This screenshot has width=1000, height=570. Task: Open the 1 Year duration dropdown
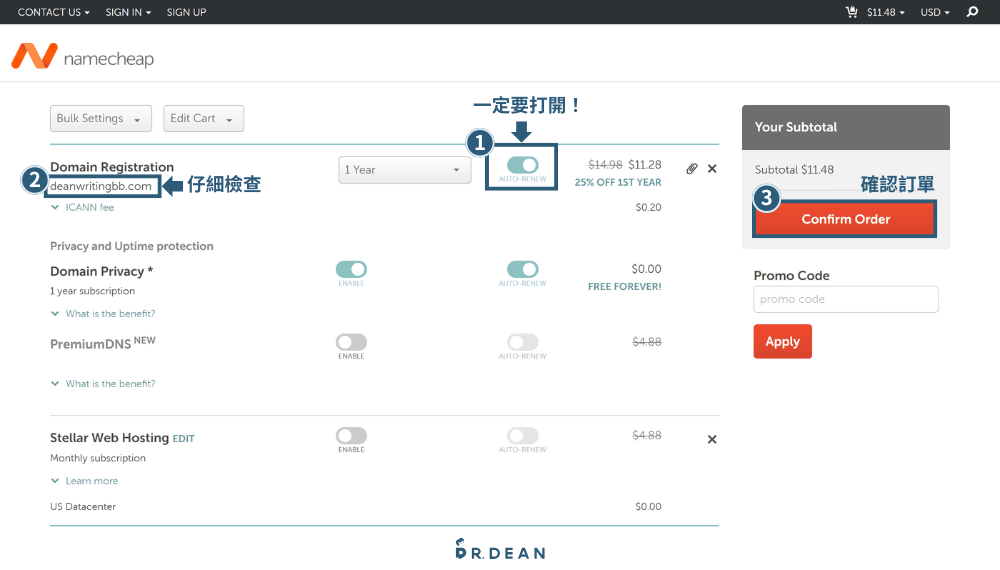[404, 170]
